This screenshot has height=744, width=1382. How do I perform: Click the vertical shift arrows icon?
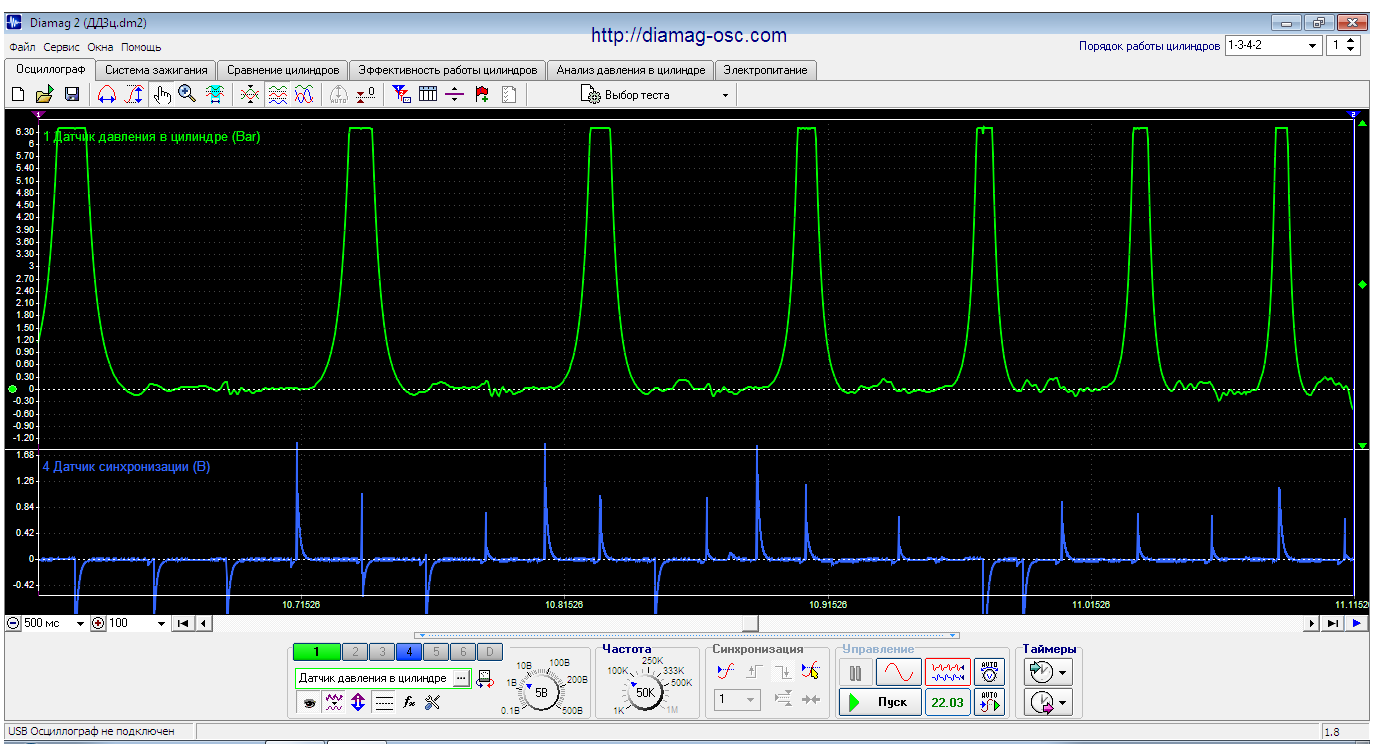pyautogui.click(x=358, y=703)
